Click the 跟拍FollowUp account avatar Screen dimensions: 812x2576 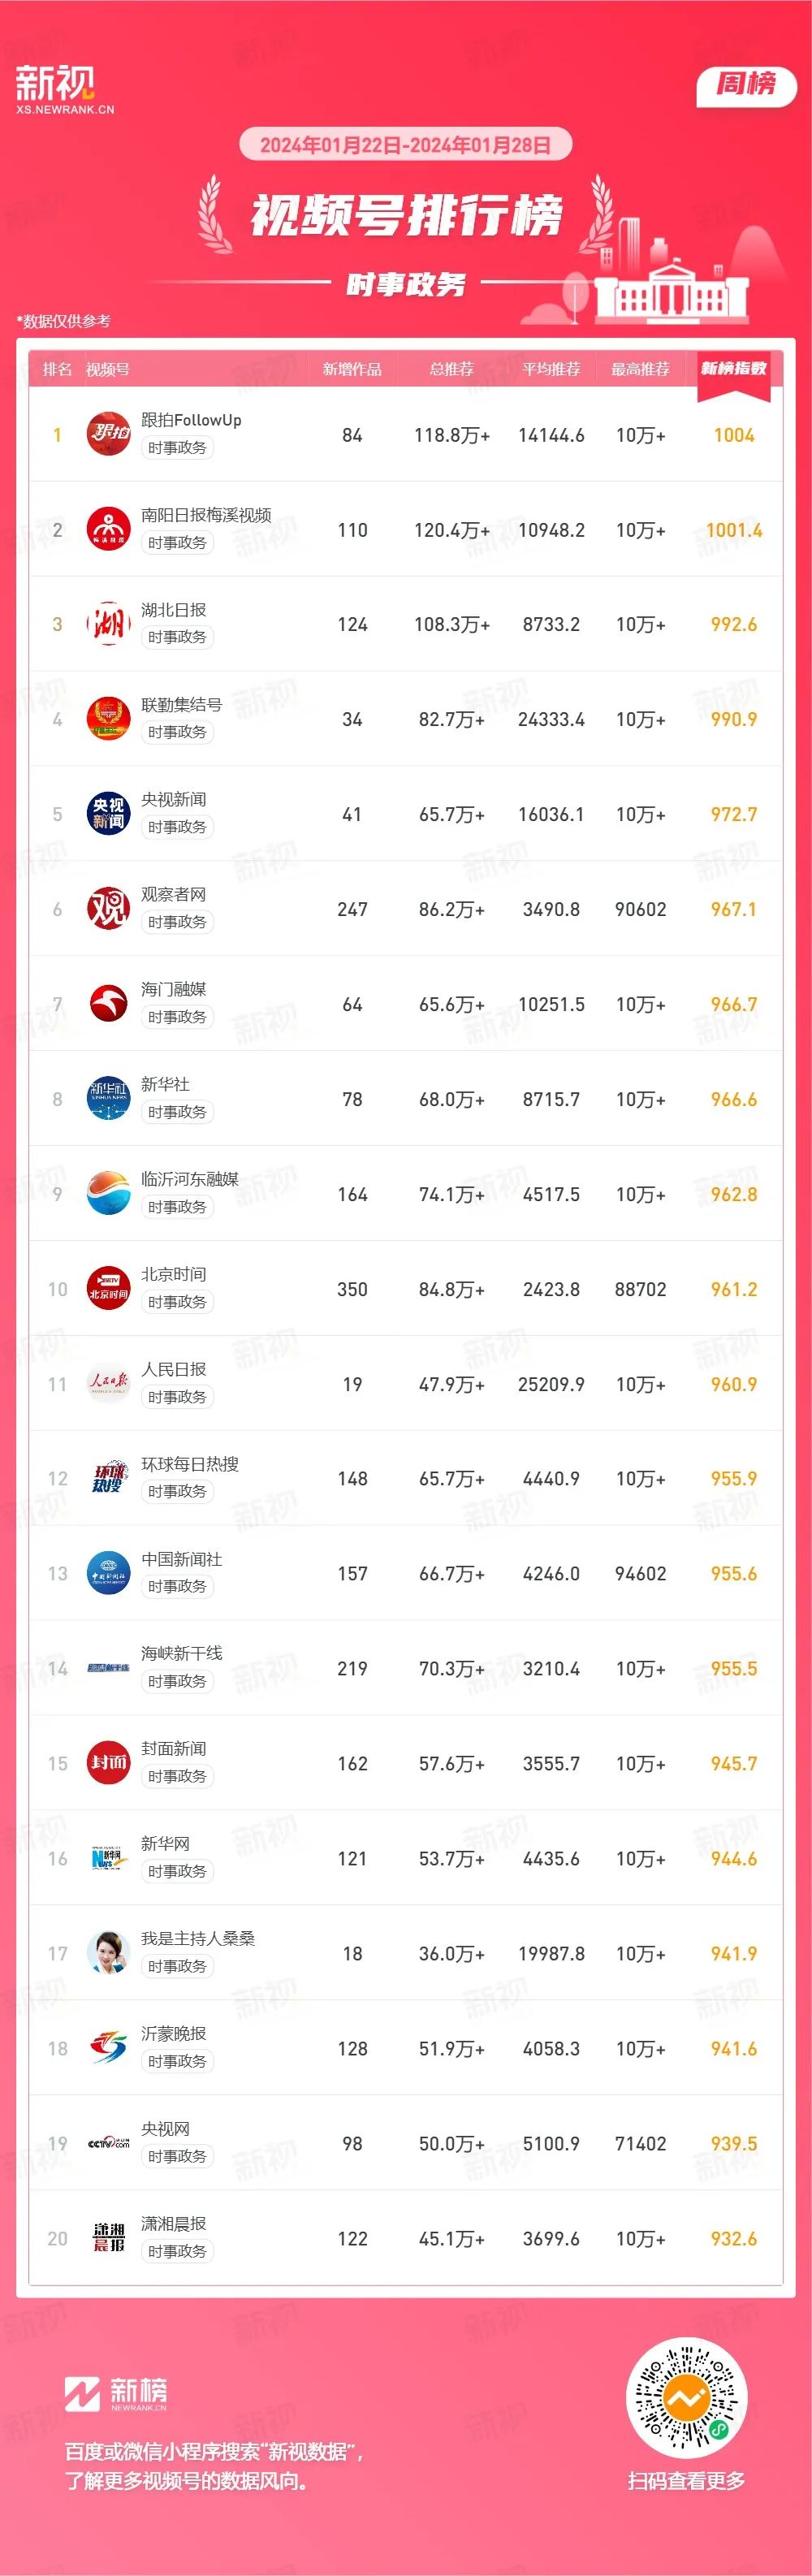[x=108, y=433]
